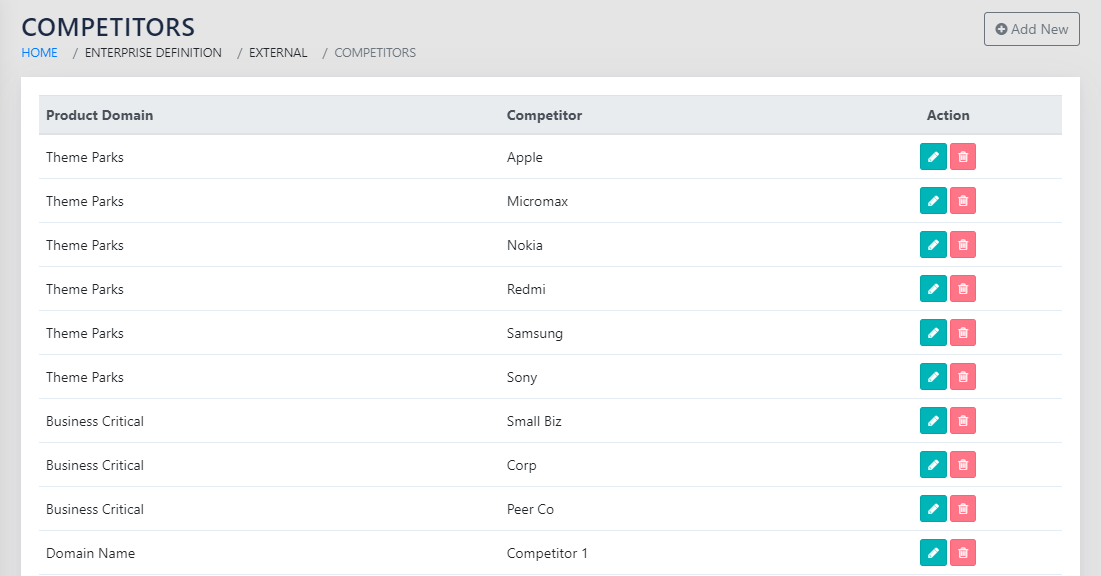Edit the Samsung competitor entry

933,333
